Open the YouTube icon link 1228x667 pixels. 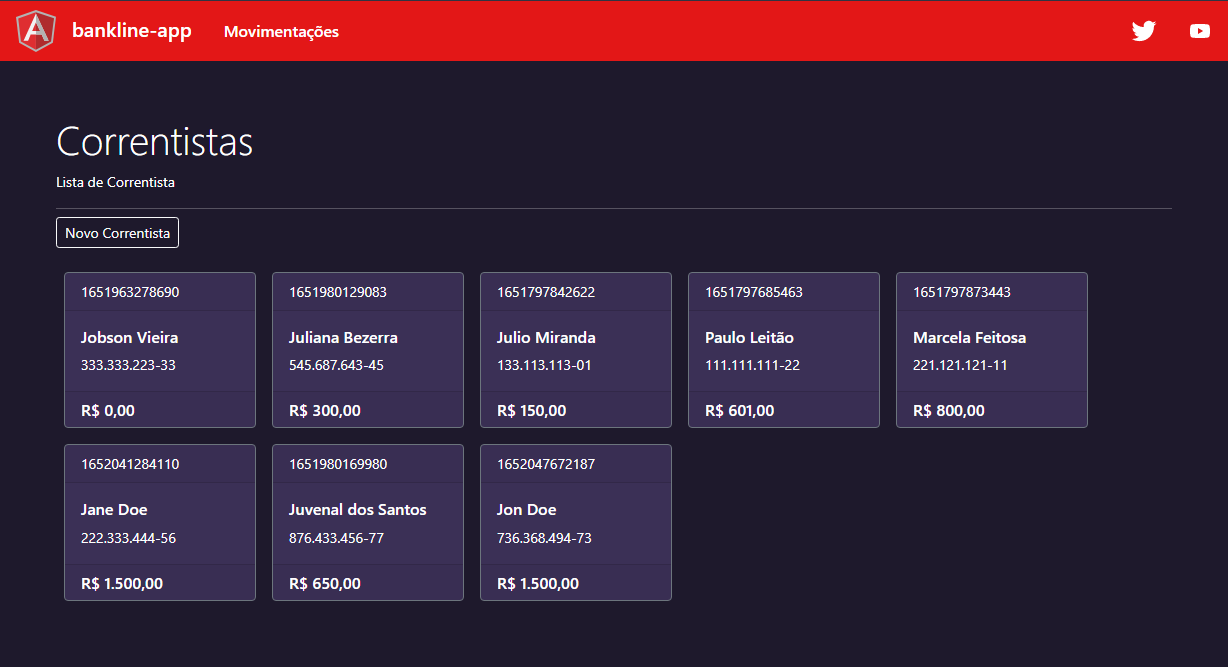1200,31
